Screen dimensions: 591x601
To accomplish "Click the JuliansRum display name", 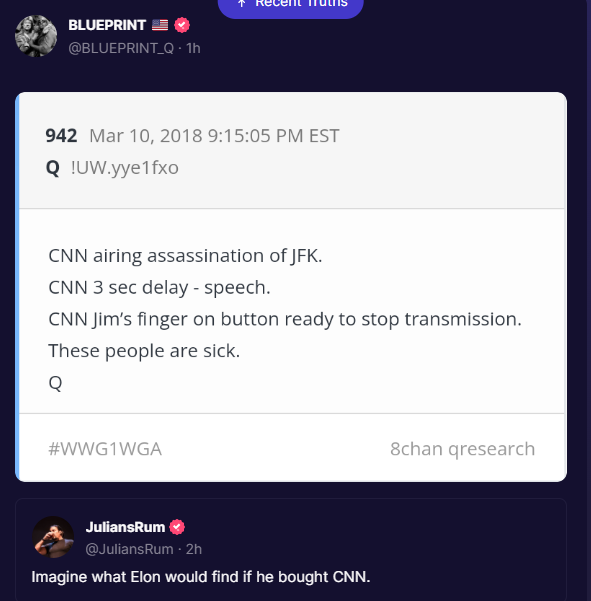I will tap(125, 527).
